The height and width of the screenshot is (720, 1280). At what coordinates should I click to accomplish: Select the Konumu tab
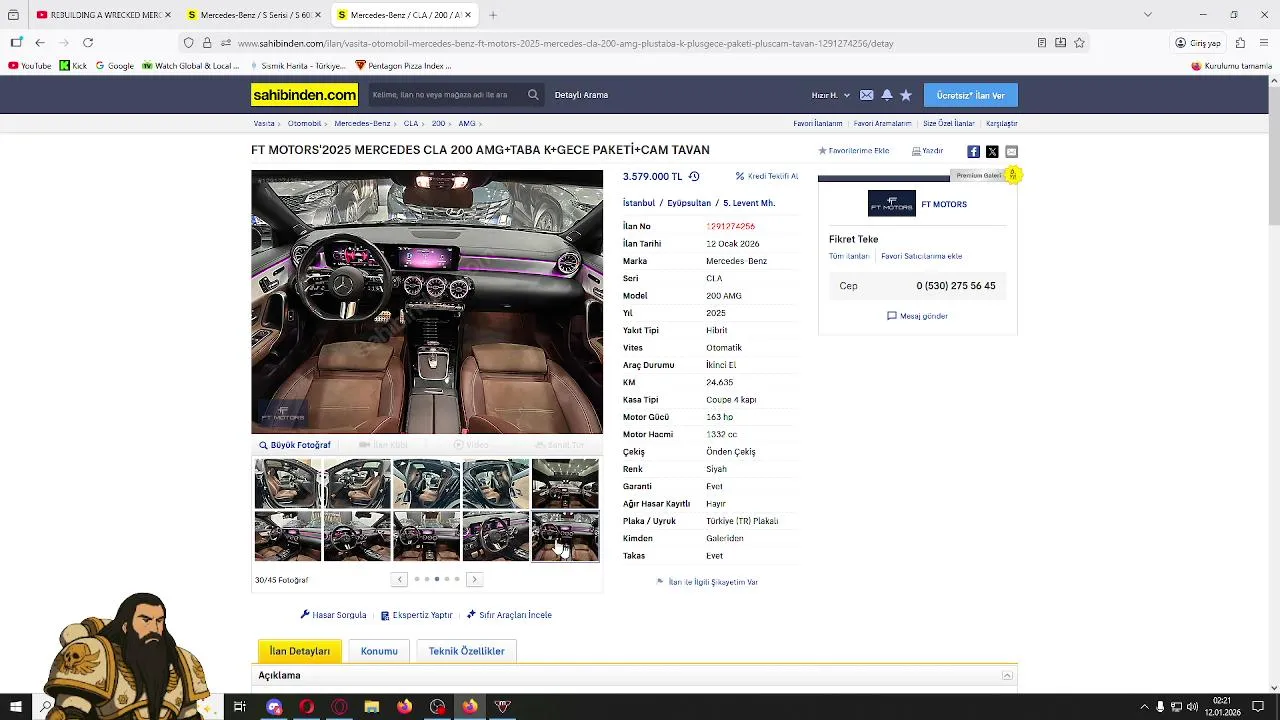click(379, 651)
